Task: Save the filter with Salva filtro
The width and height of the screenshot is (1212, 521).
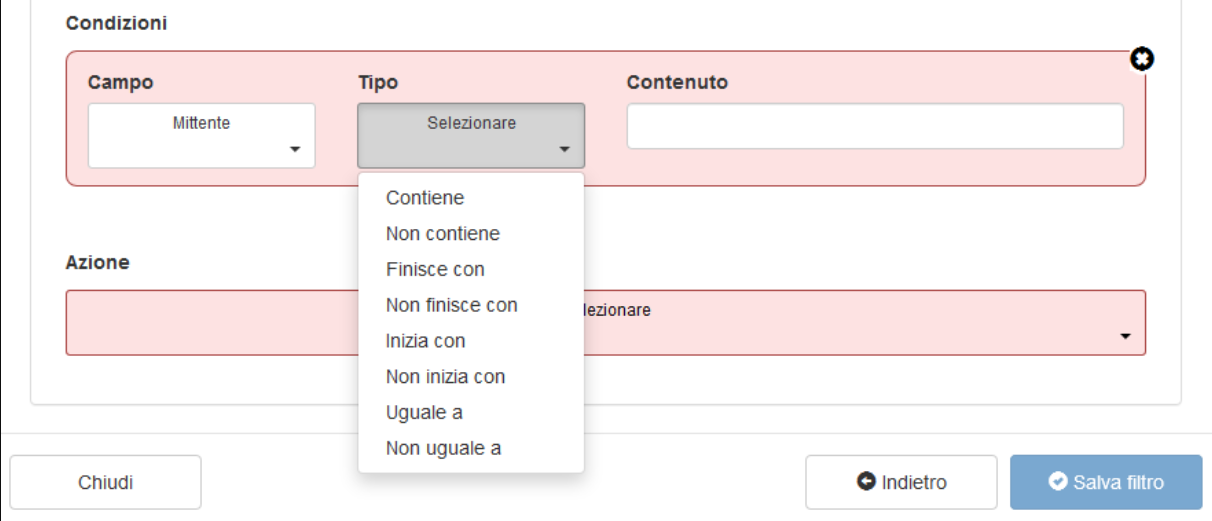Action: 1106,482
